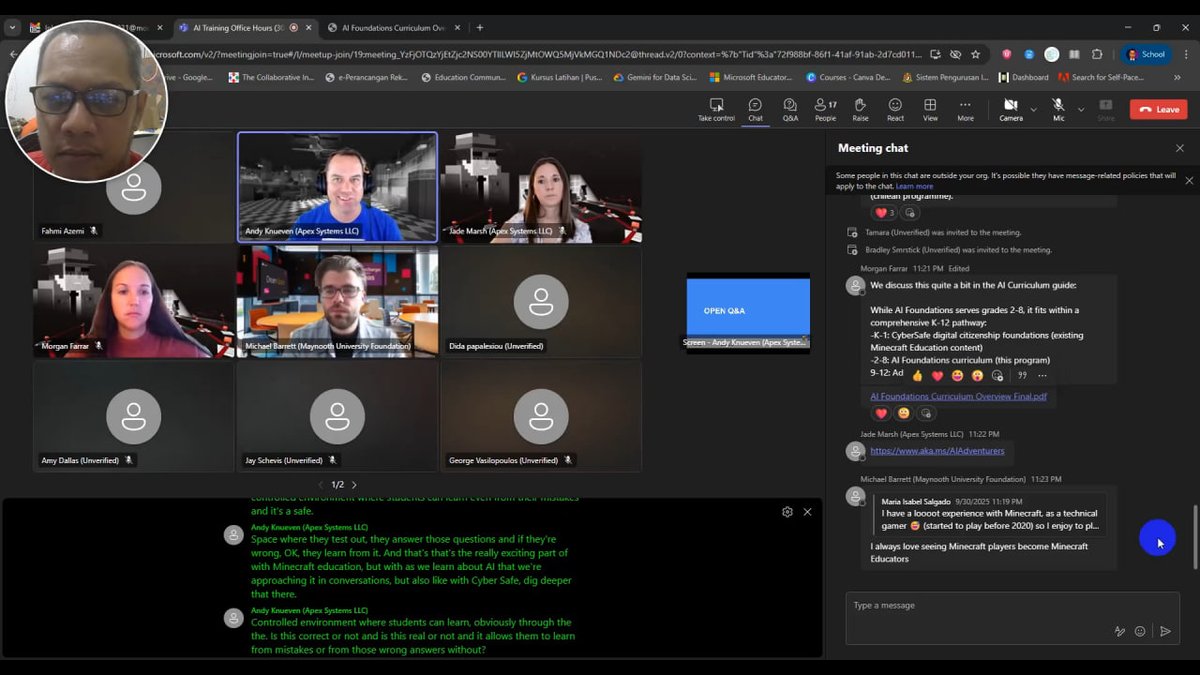The height and width of the screenshot is (675, 1200).
Task: Open AI Foundations Curriculum Overview Final.pdf link
Action: [958, 396]
